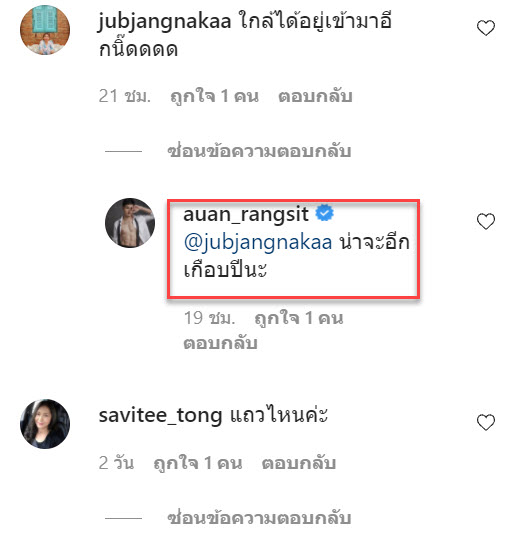Click the @jubjangnakaa mention in the reply
This screenshot has height=547, width=514.
click(x=258, y=242)
